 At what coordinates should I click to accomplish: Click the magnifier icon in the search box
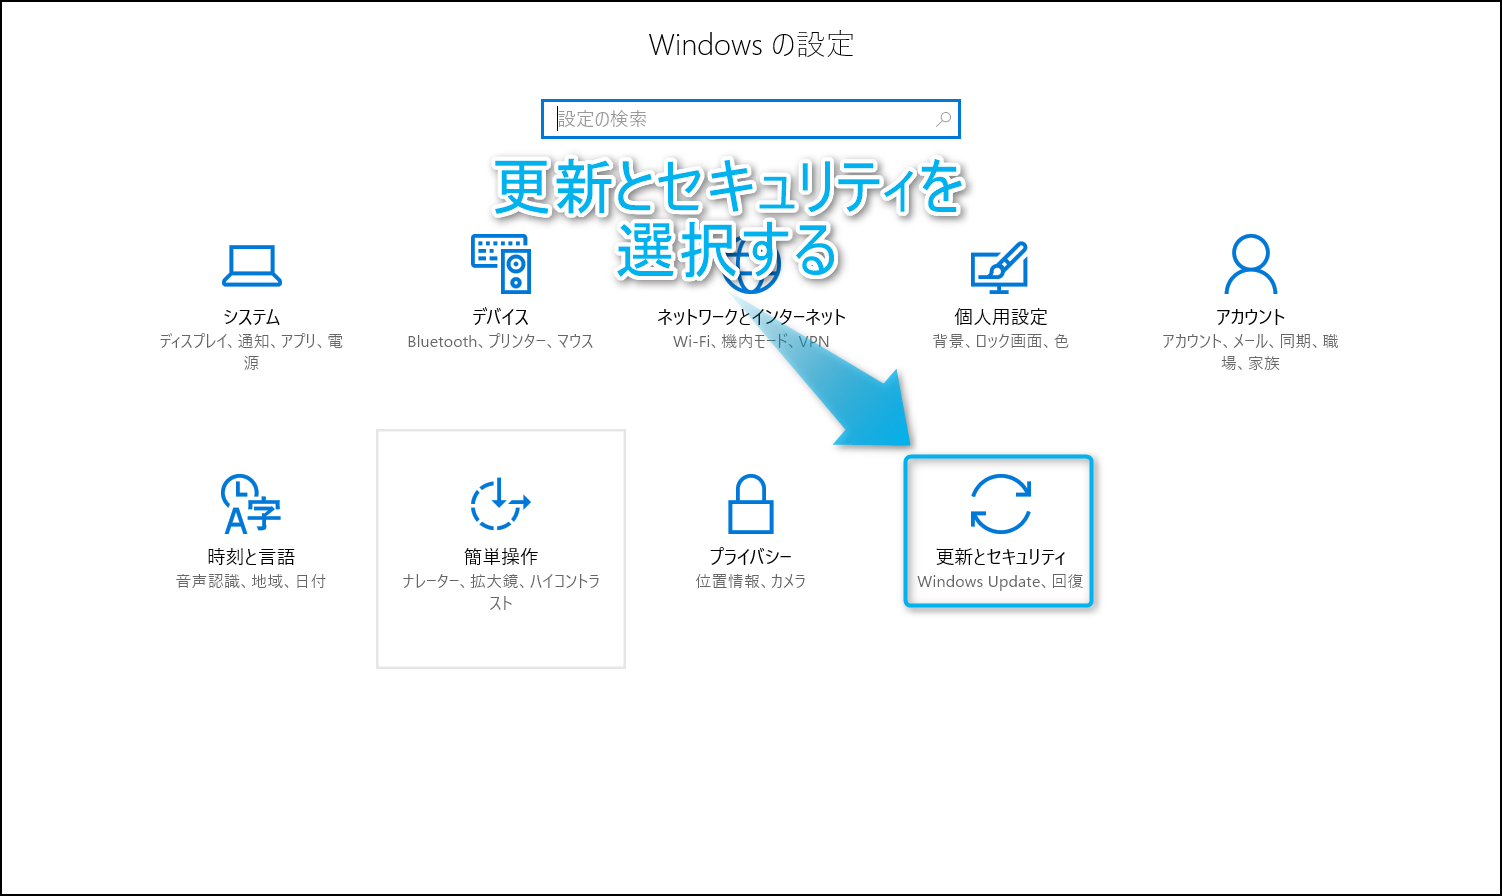[942, 119]
